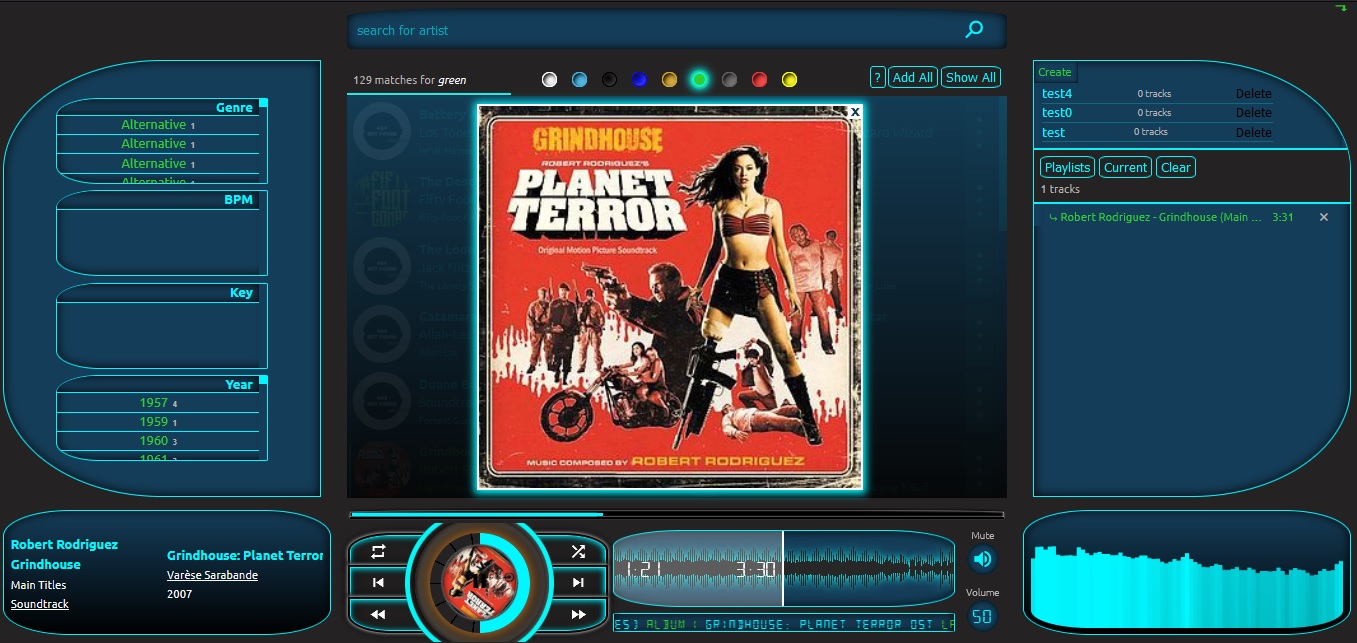Click the Add All button
This screenshot has height=643, width=1357.
tap(912, 77)
